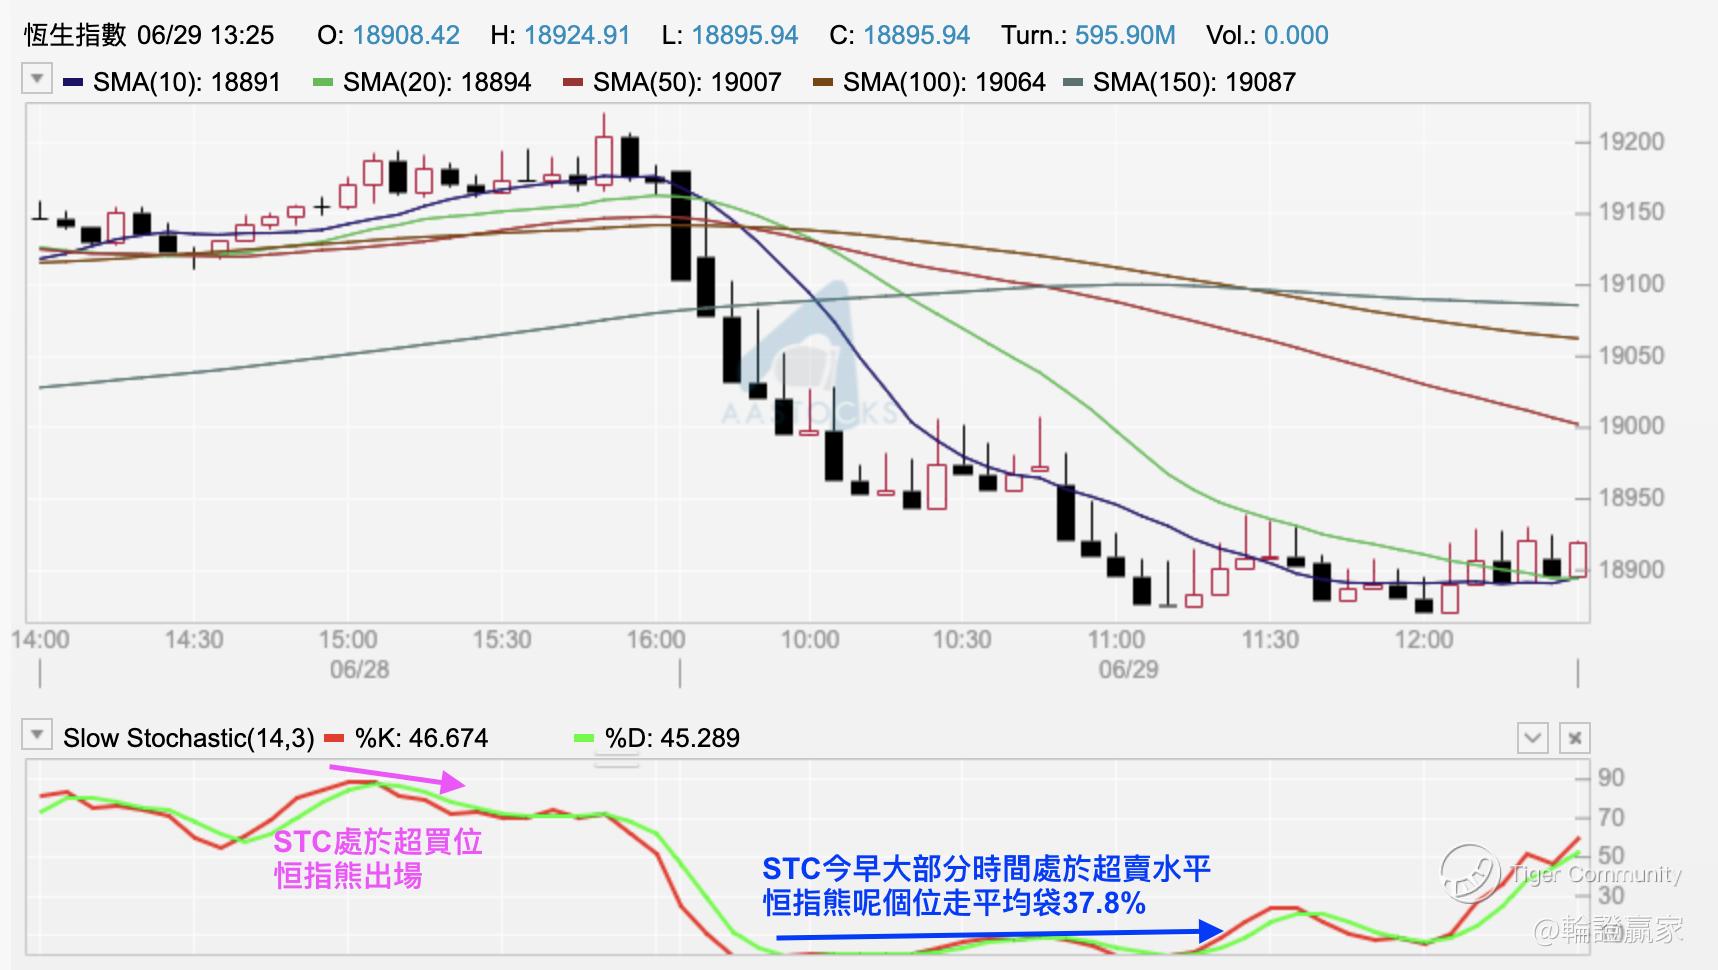The image size is (1718, 970).
Task: Click the SMA(50) red color marker
Action: pyautogui.click(x=572, y=82)
